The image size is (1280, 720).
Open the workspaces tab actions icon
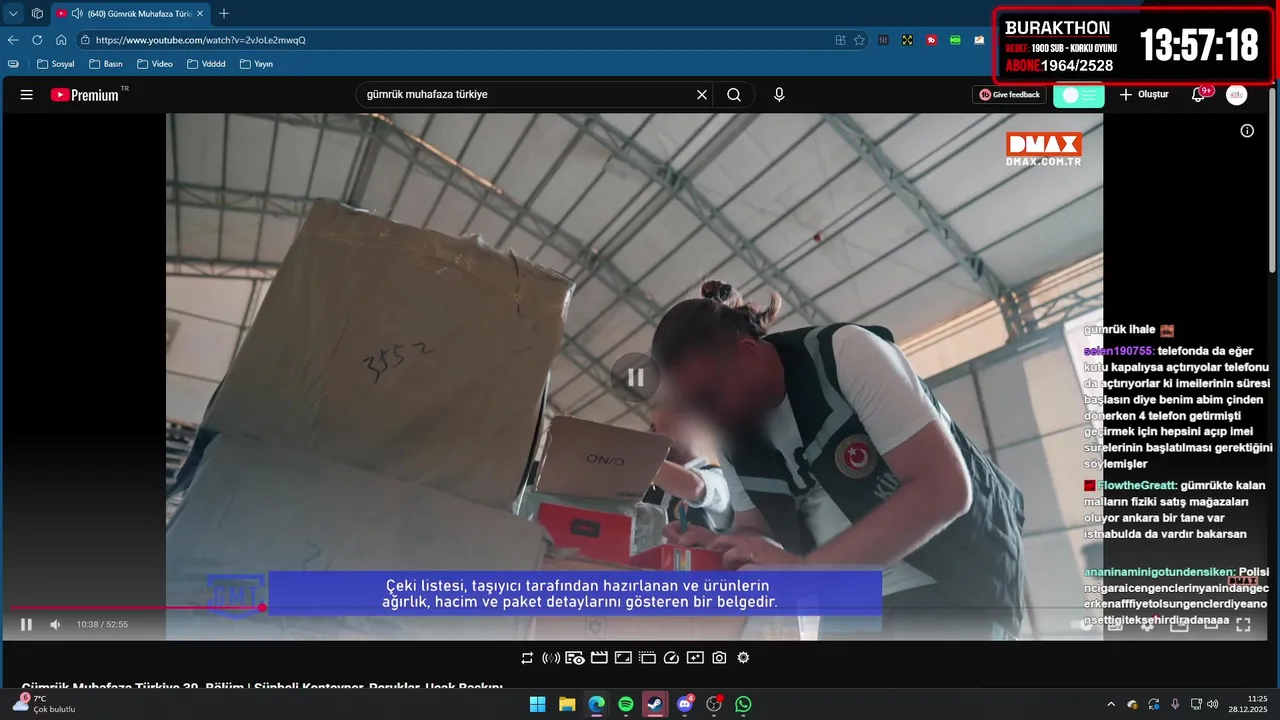tap(37, 13)
